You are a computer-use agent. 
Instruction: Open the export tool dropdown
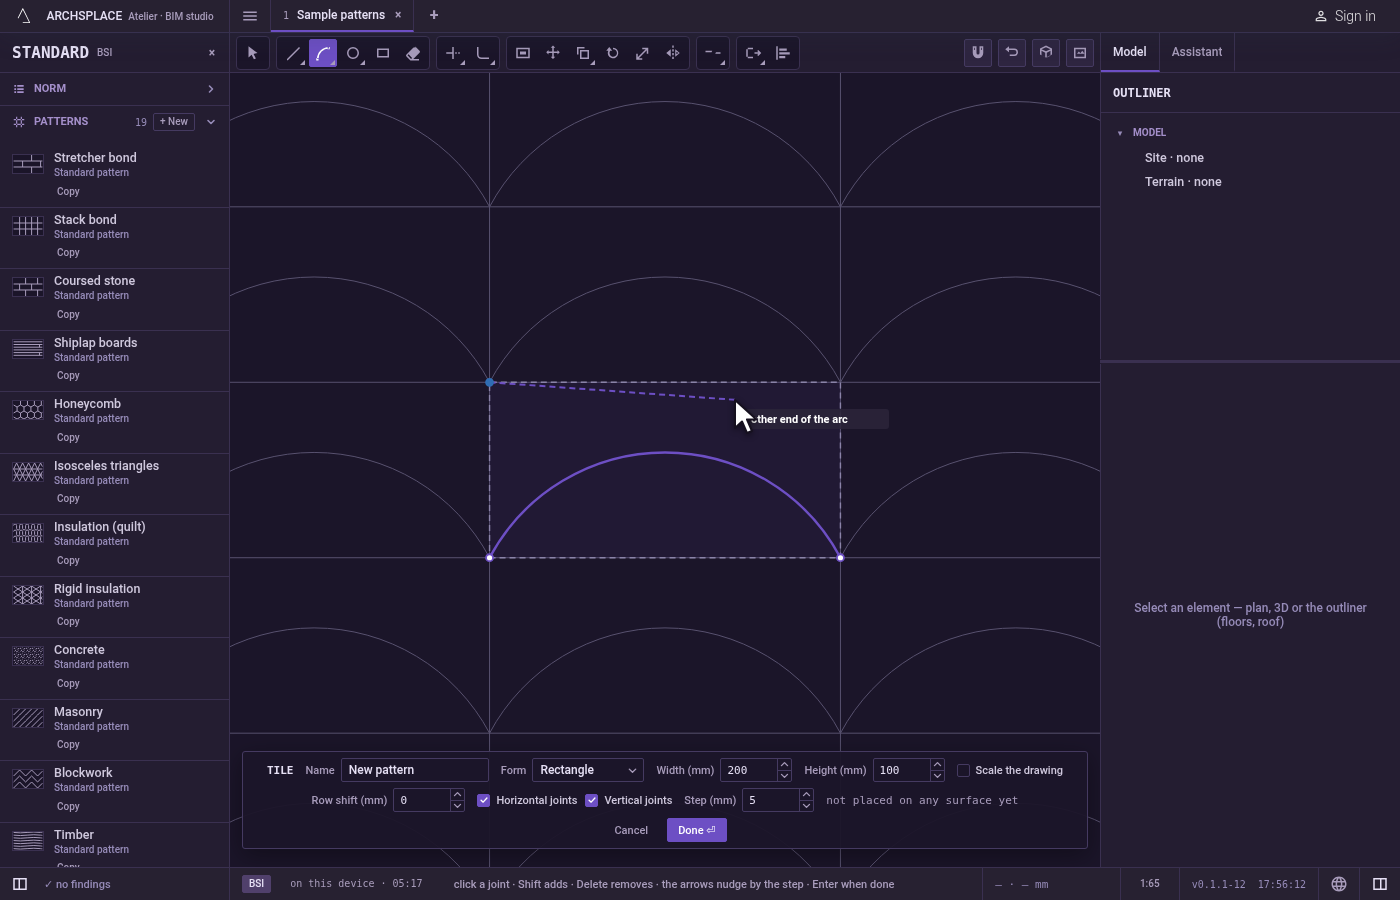(753, 53)
